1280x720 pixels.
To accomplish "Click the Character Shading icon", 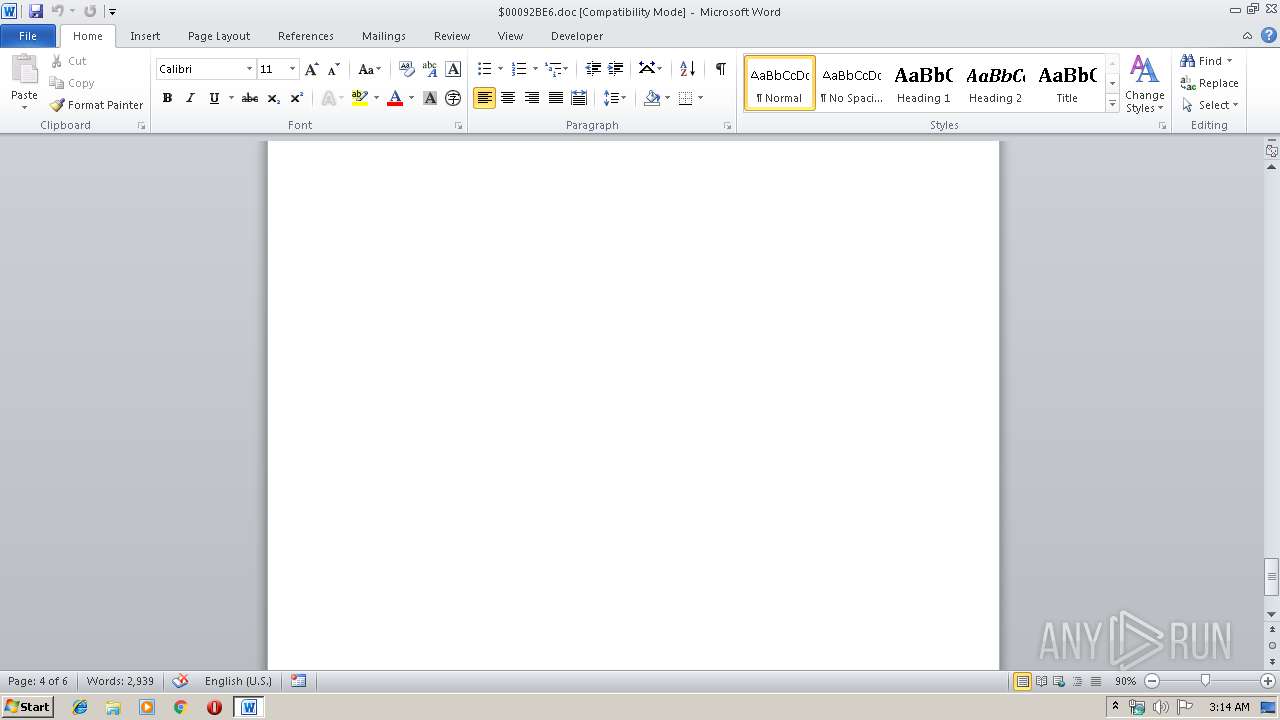I will [430, 98].
